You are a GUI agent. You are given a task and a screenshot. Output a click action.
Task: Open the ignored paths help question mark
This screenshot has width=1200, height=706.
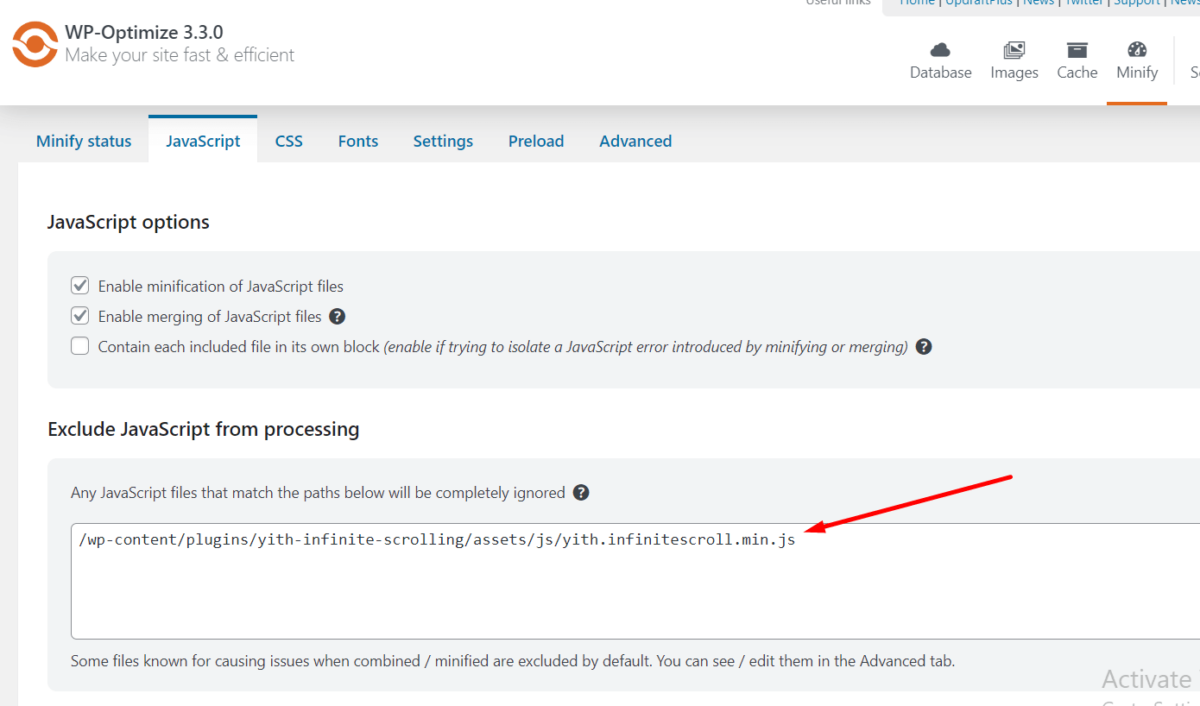(580, 492)
